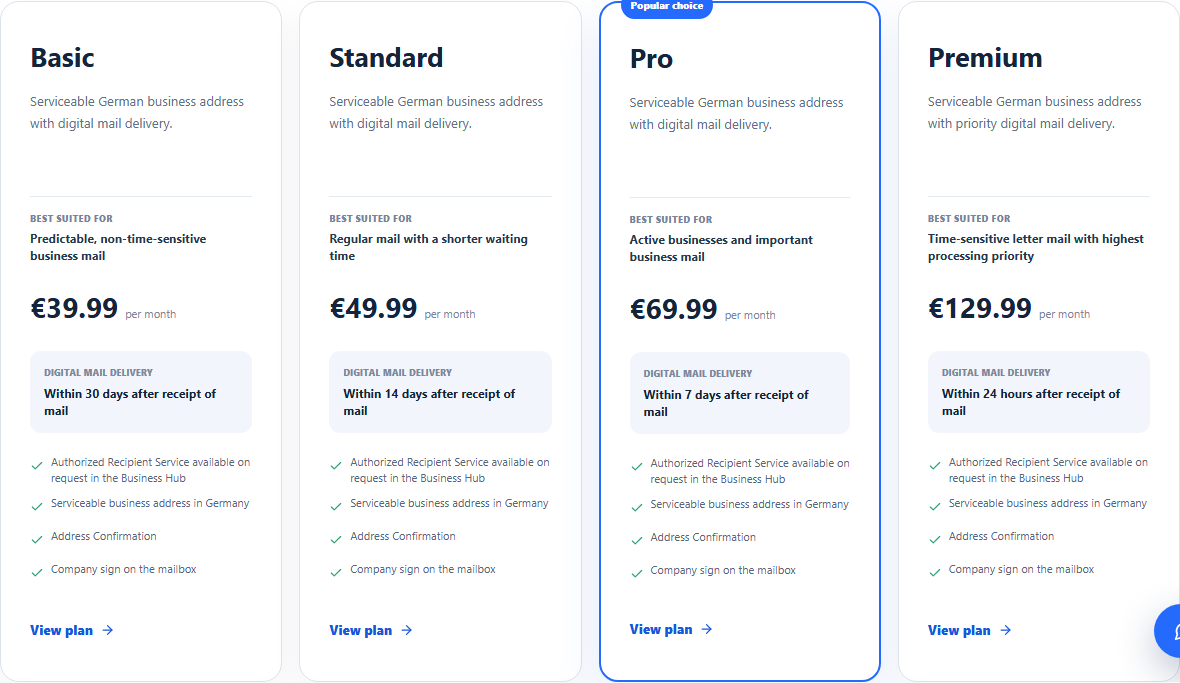Open the View plan link for Basic
The image size is (1180, 683).
[71, 630]
